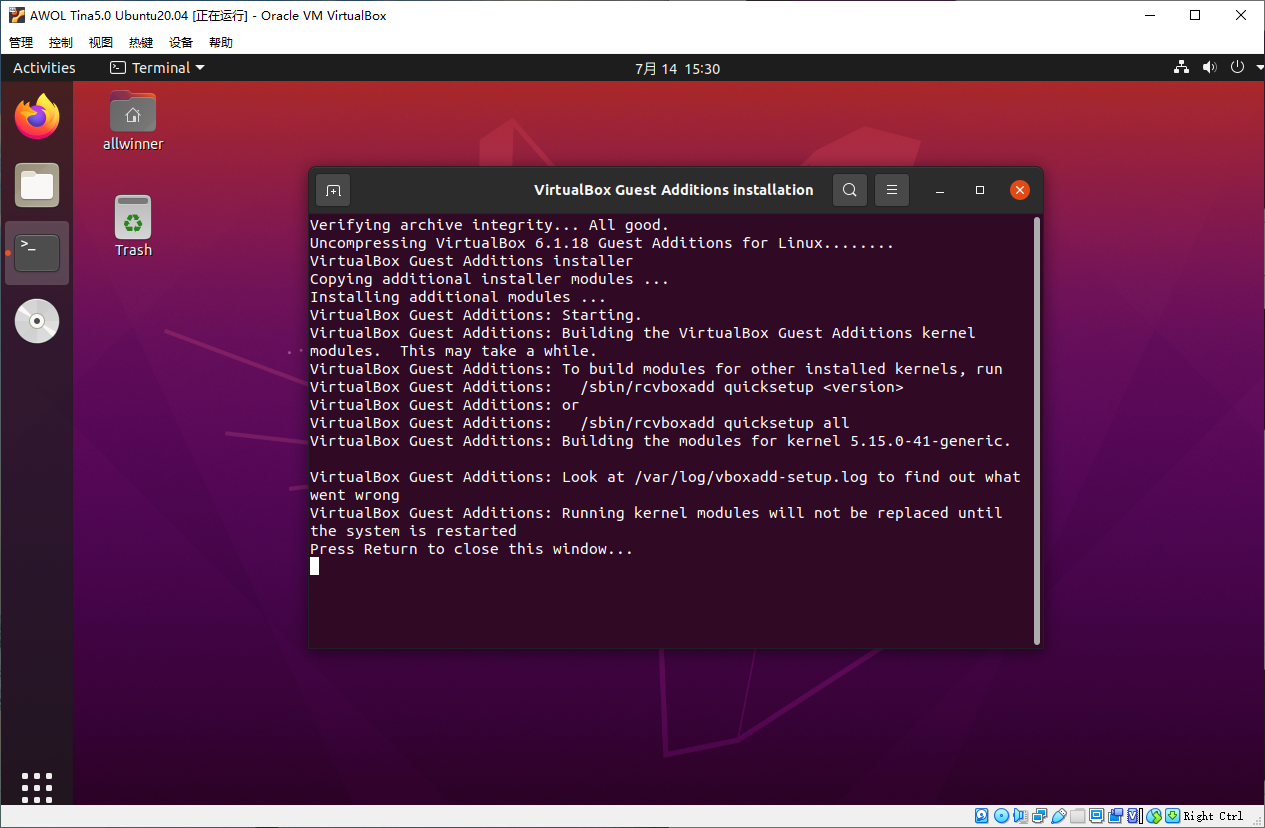Image resolution: width=1265 pixels, height=828 pixels.
Task: Click the USB device icon in VirtualBox status bar
Action: [x=1059, y=816]
